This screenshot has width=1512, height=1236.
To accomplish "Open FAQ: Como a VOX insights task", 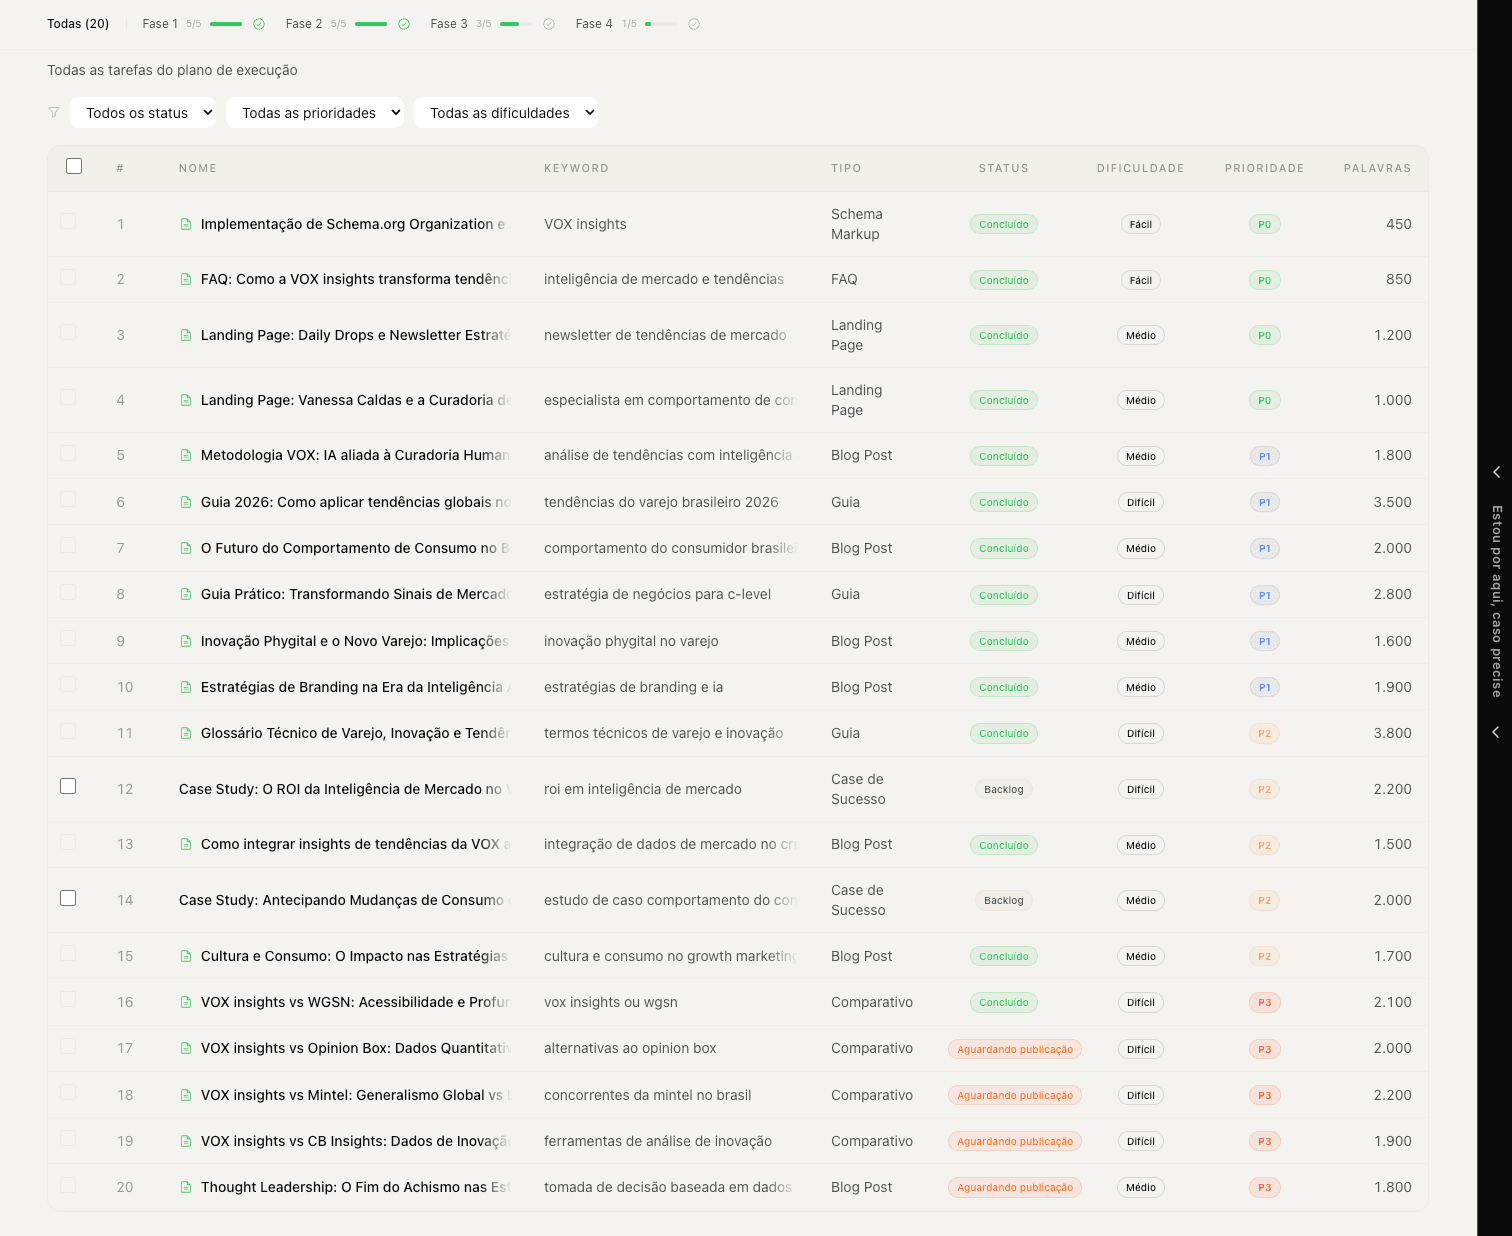I will click(x=355, y=280).
